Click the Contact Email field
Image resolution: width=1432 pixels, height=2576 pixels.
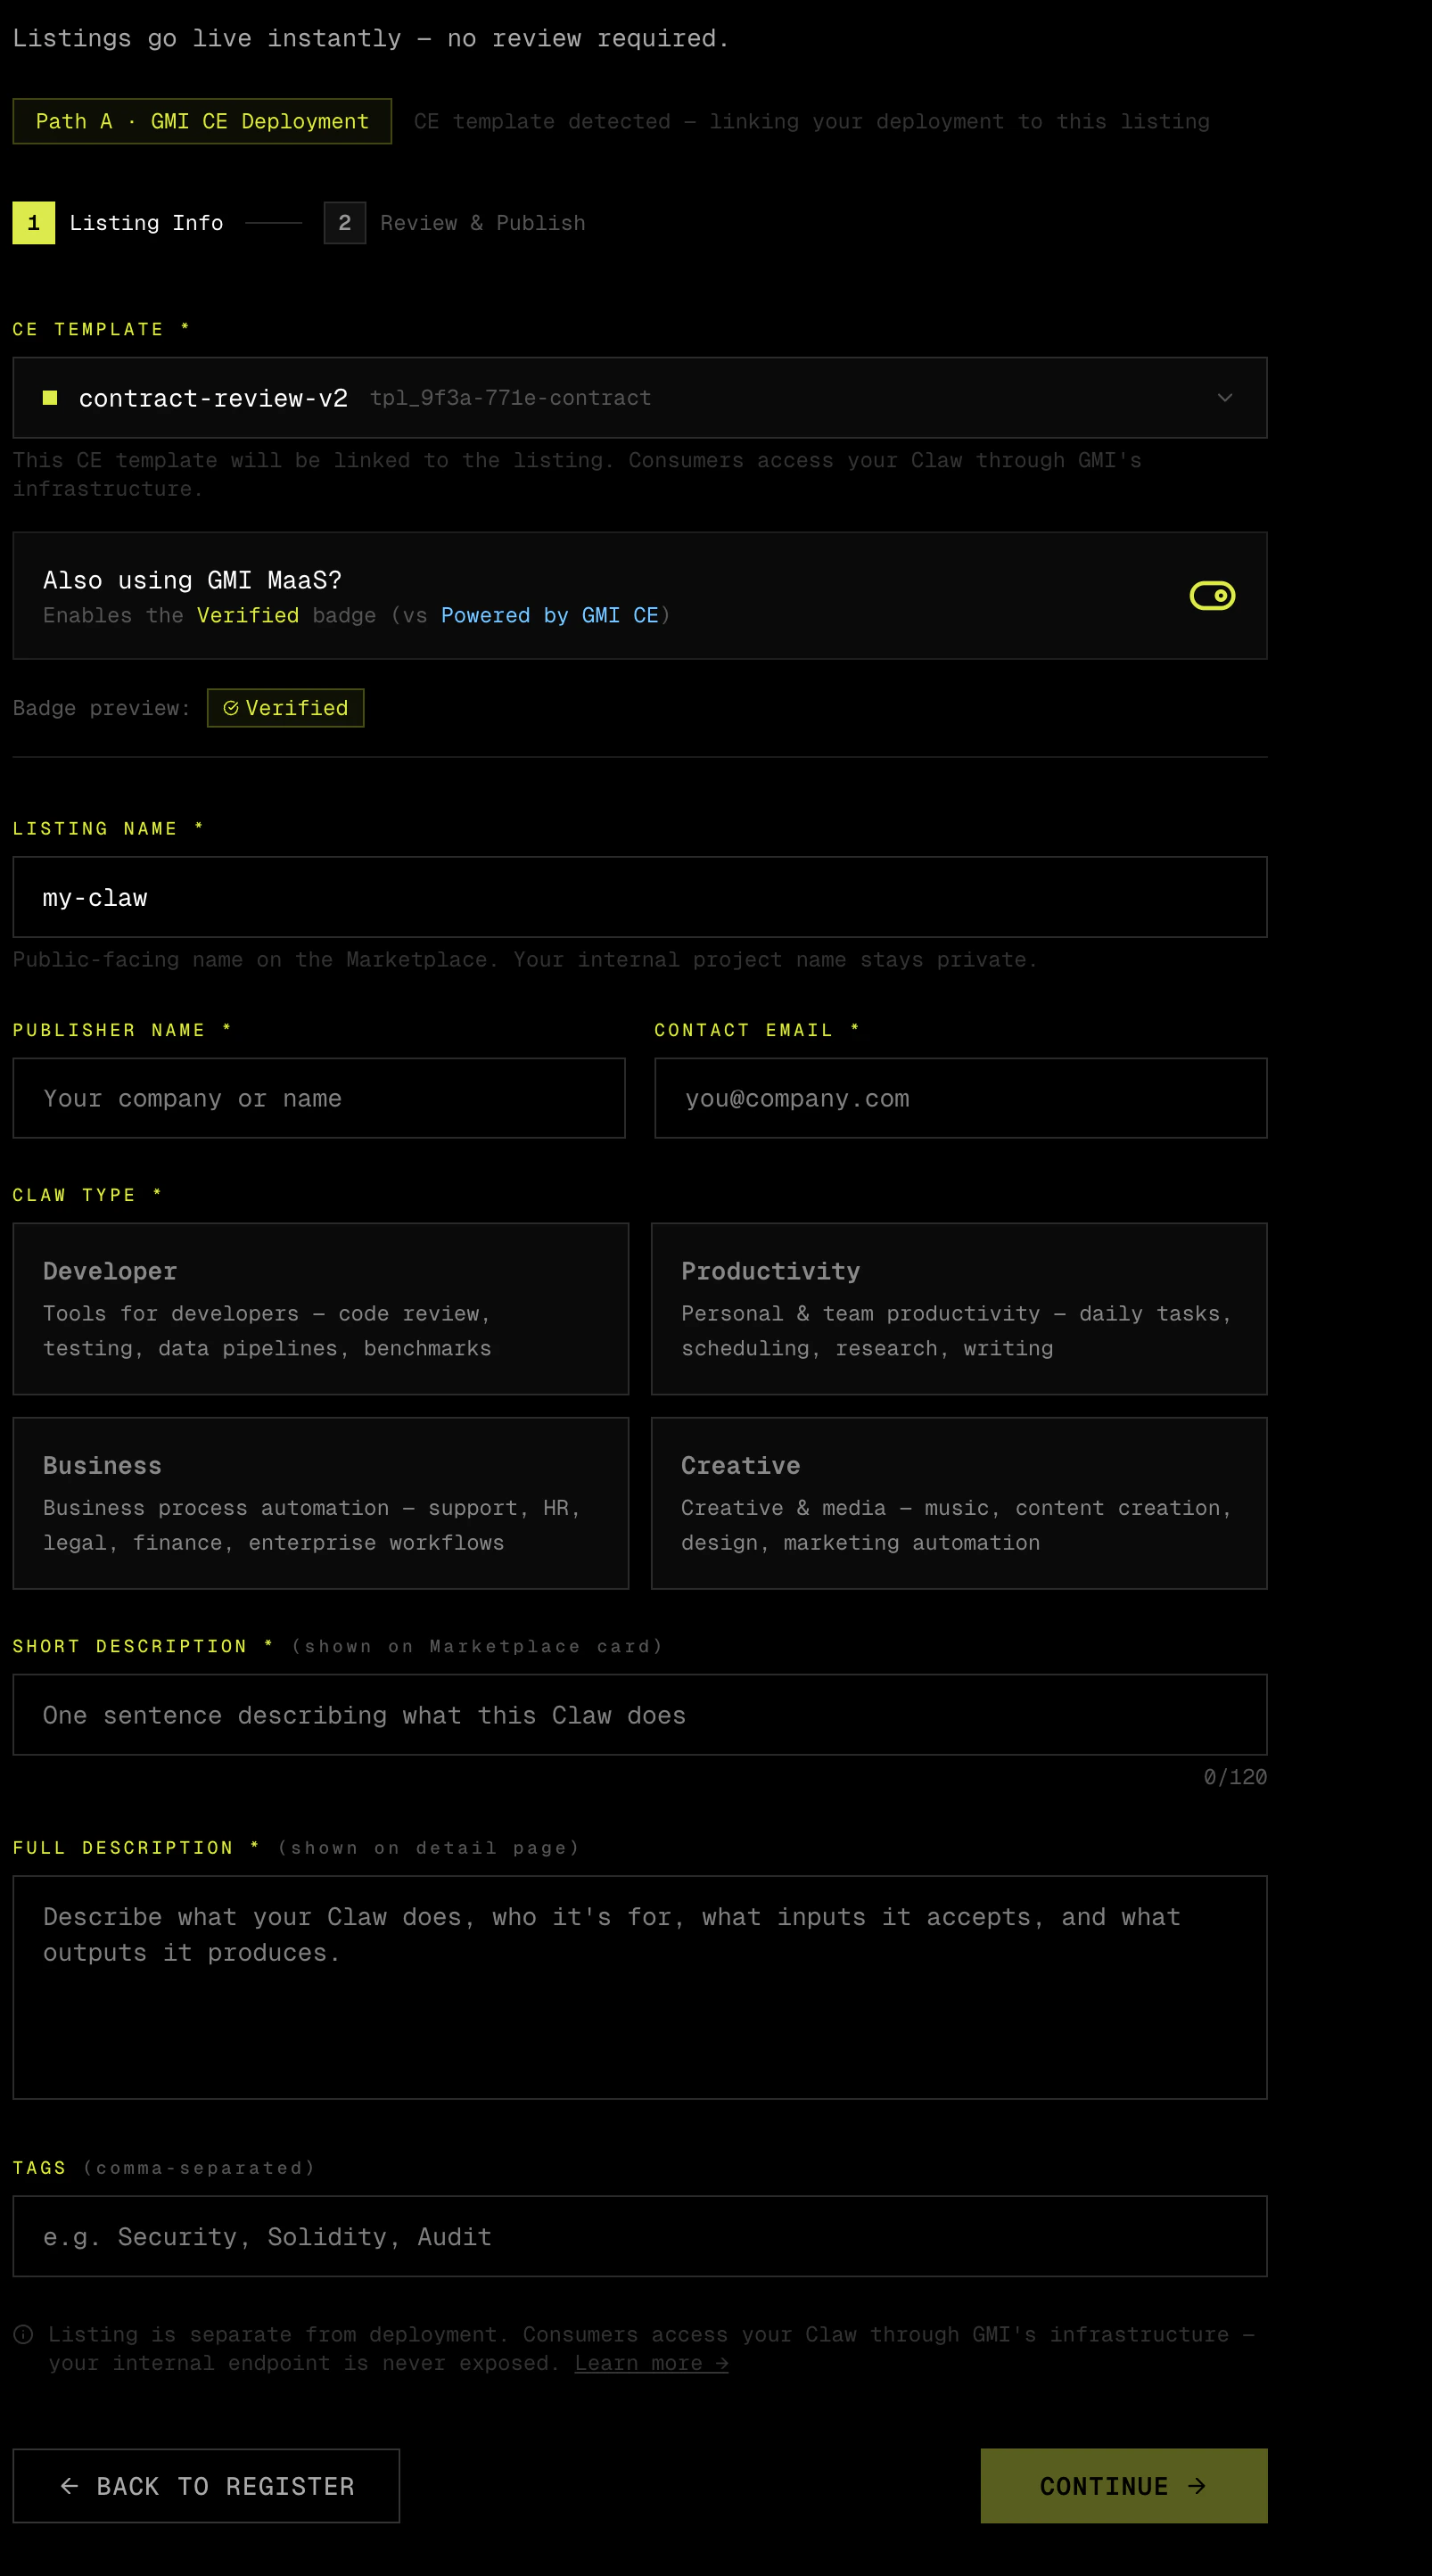tap(961, 1098)
